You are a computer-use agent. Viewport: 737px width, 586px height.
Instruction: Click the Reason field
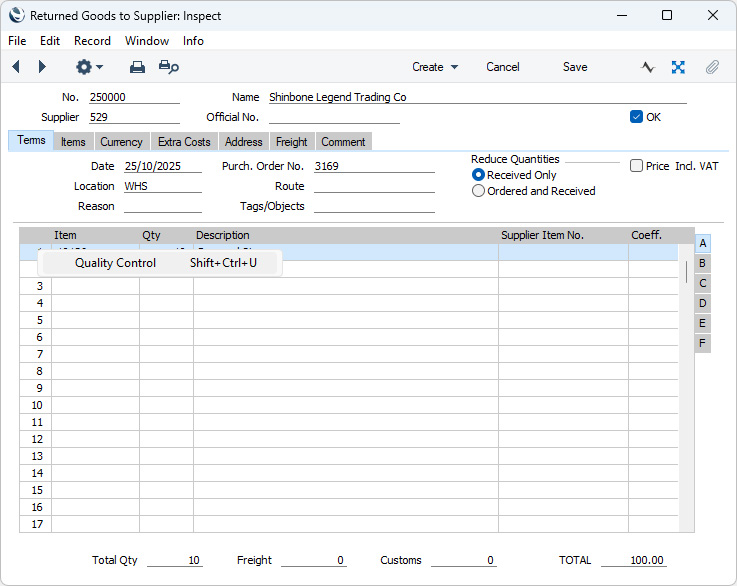163,206
